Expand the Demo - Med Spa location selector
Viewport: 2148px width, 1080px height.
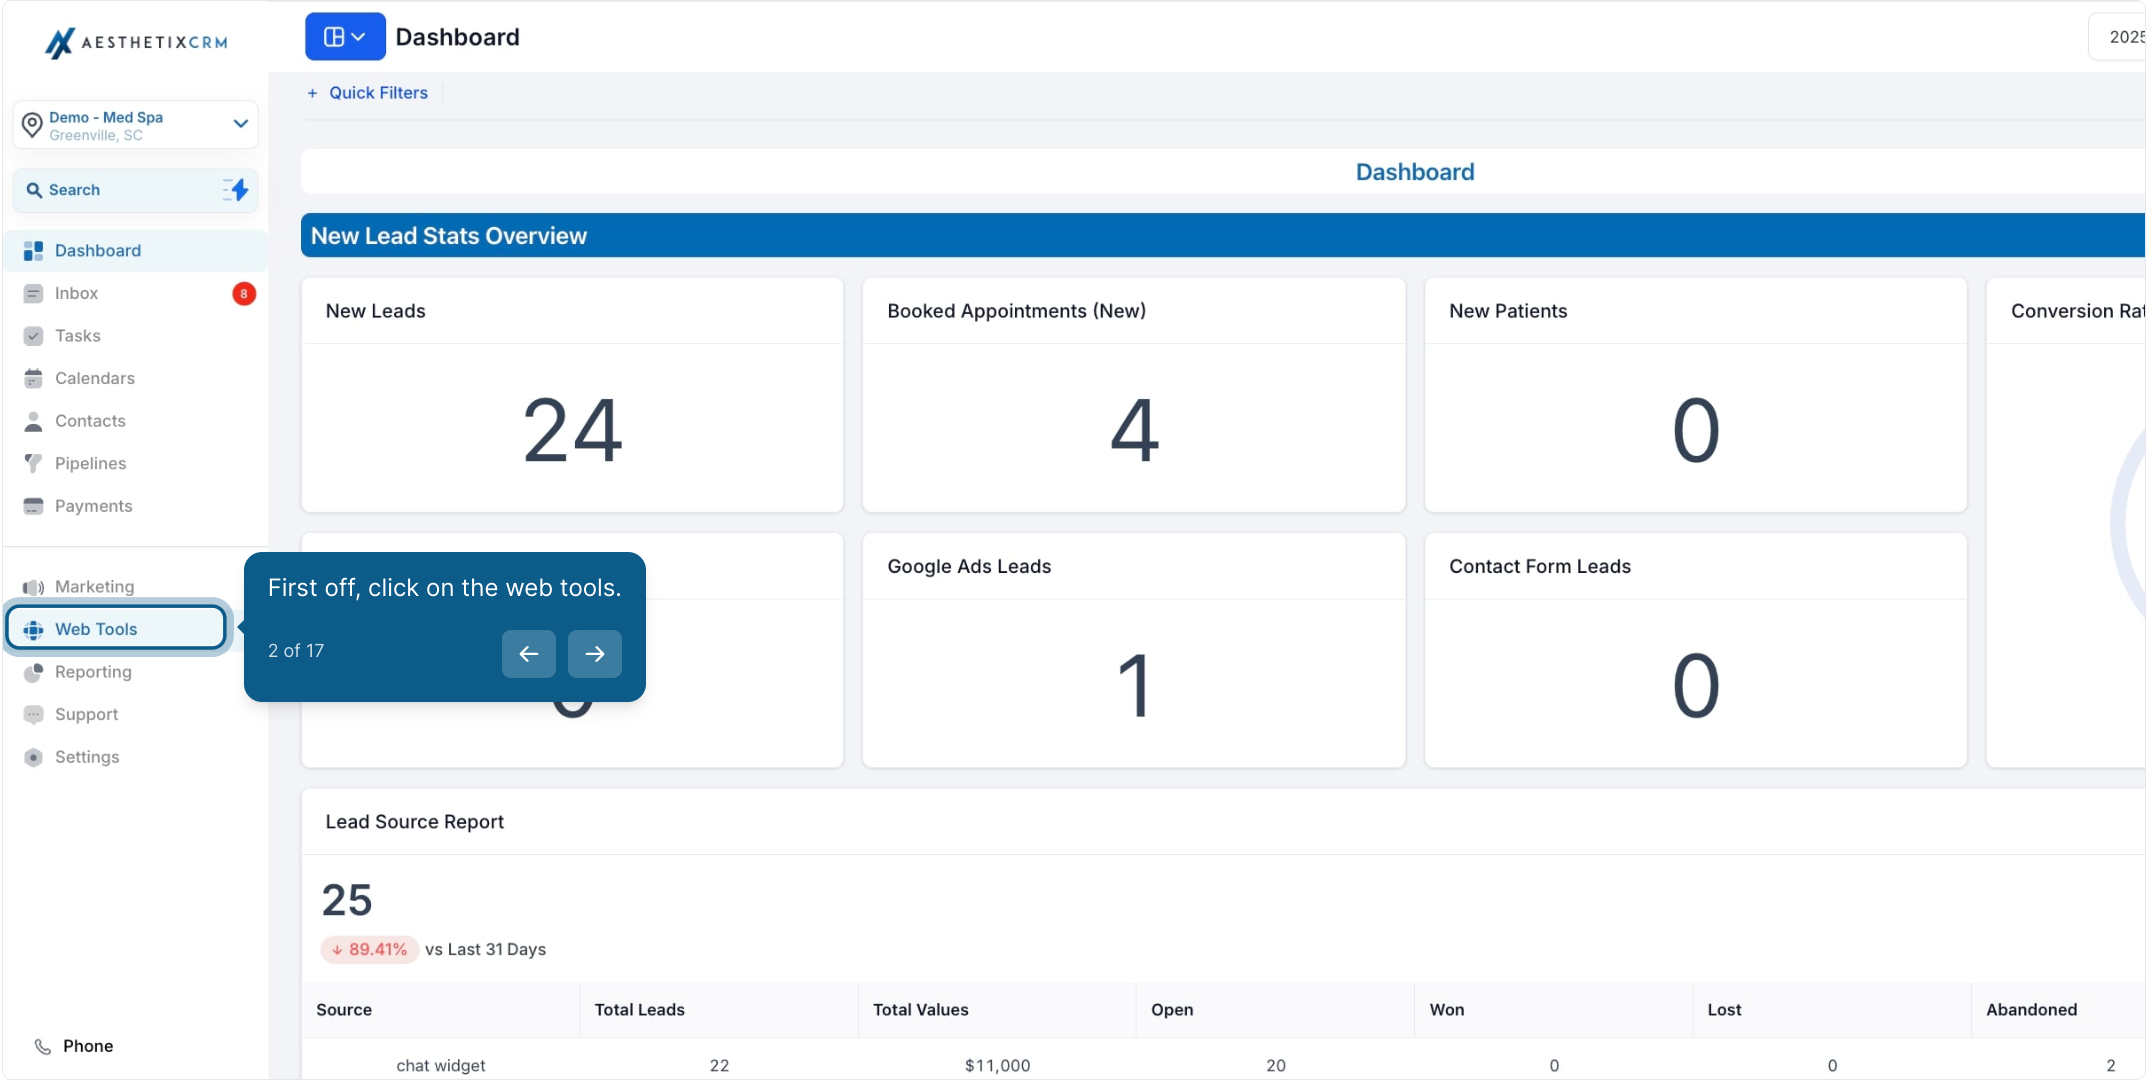[x=136, y=125]
